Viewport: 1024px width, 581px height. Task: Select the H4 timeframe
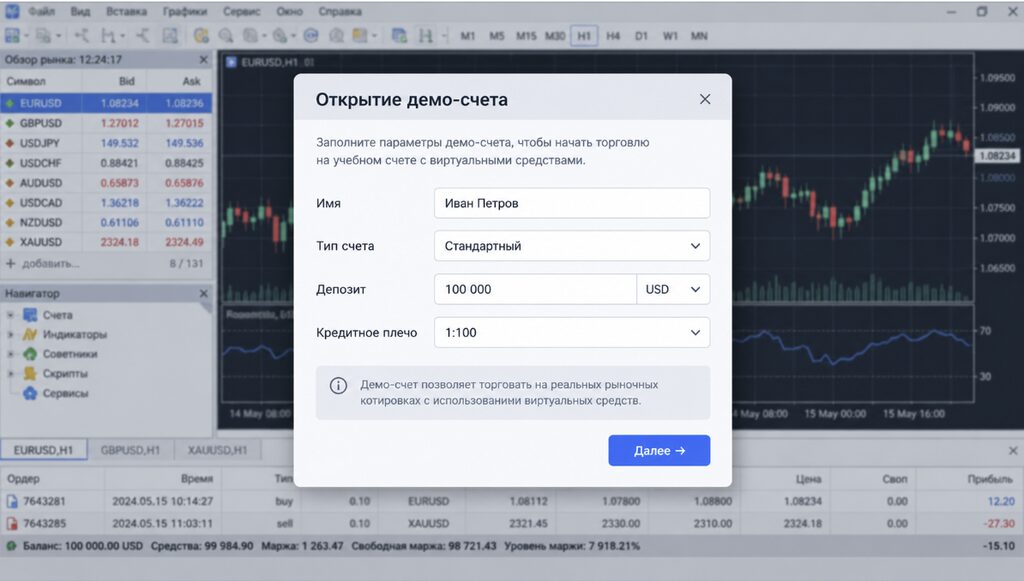613,36
